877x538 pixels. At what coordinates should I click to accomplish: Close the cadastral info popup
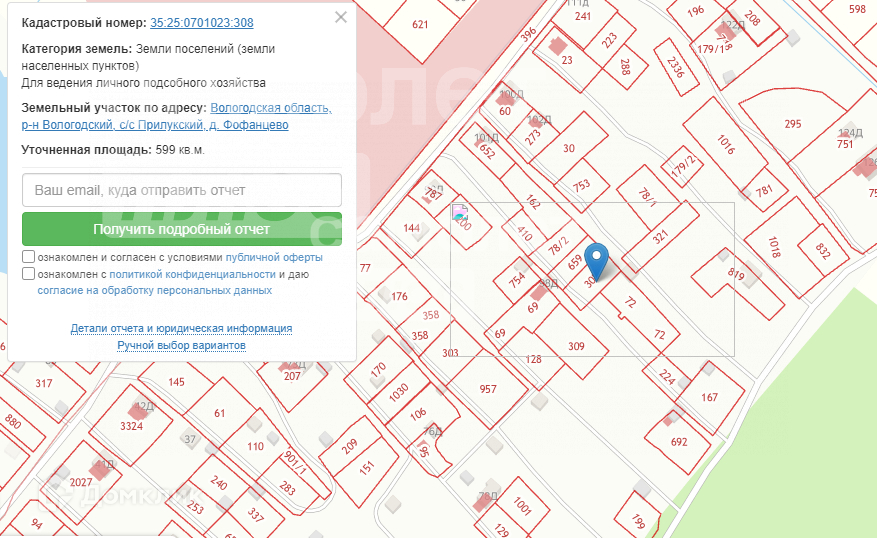[341, 17]
